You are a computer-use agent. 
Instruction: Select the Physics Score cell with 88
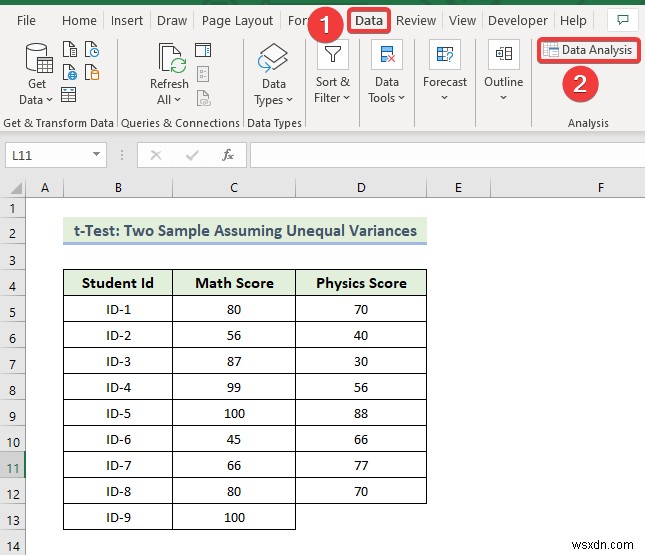pyautogui.click(x=361, y=413)
